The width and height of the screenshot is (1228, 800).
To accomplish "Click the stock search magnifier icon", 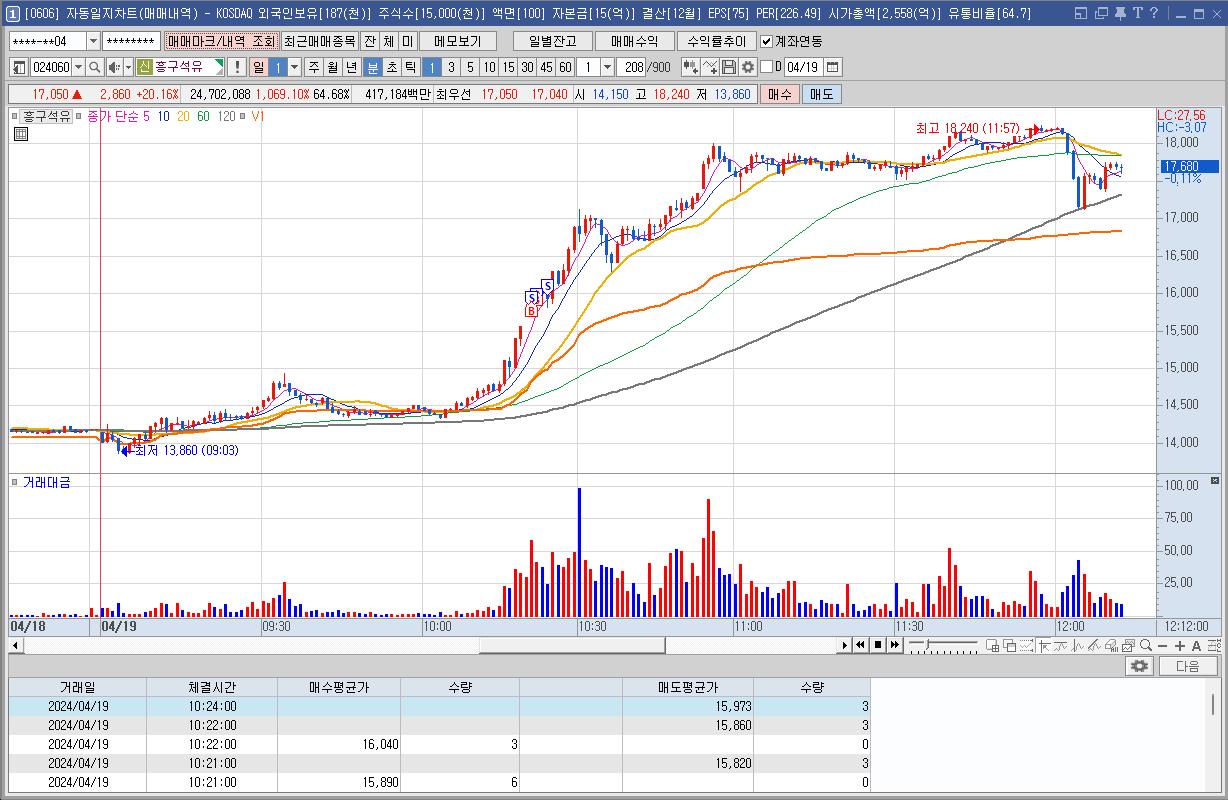I will [x=94, y=67].
